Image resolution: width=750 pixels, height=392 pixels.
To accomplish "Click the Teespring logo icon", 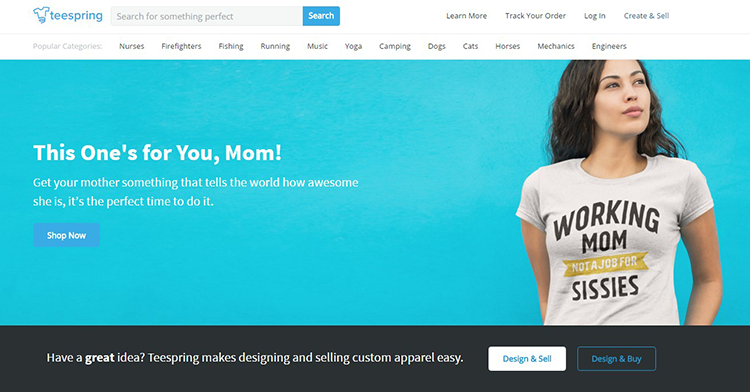I will pyautogui.click(x=41, y=15).
